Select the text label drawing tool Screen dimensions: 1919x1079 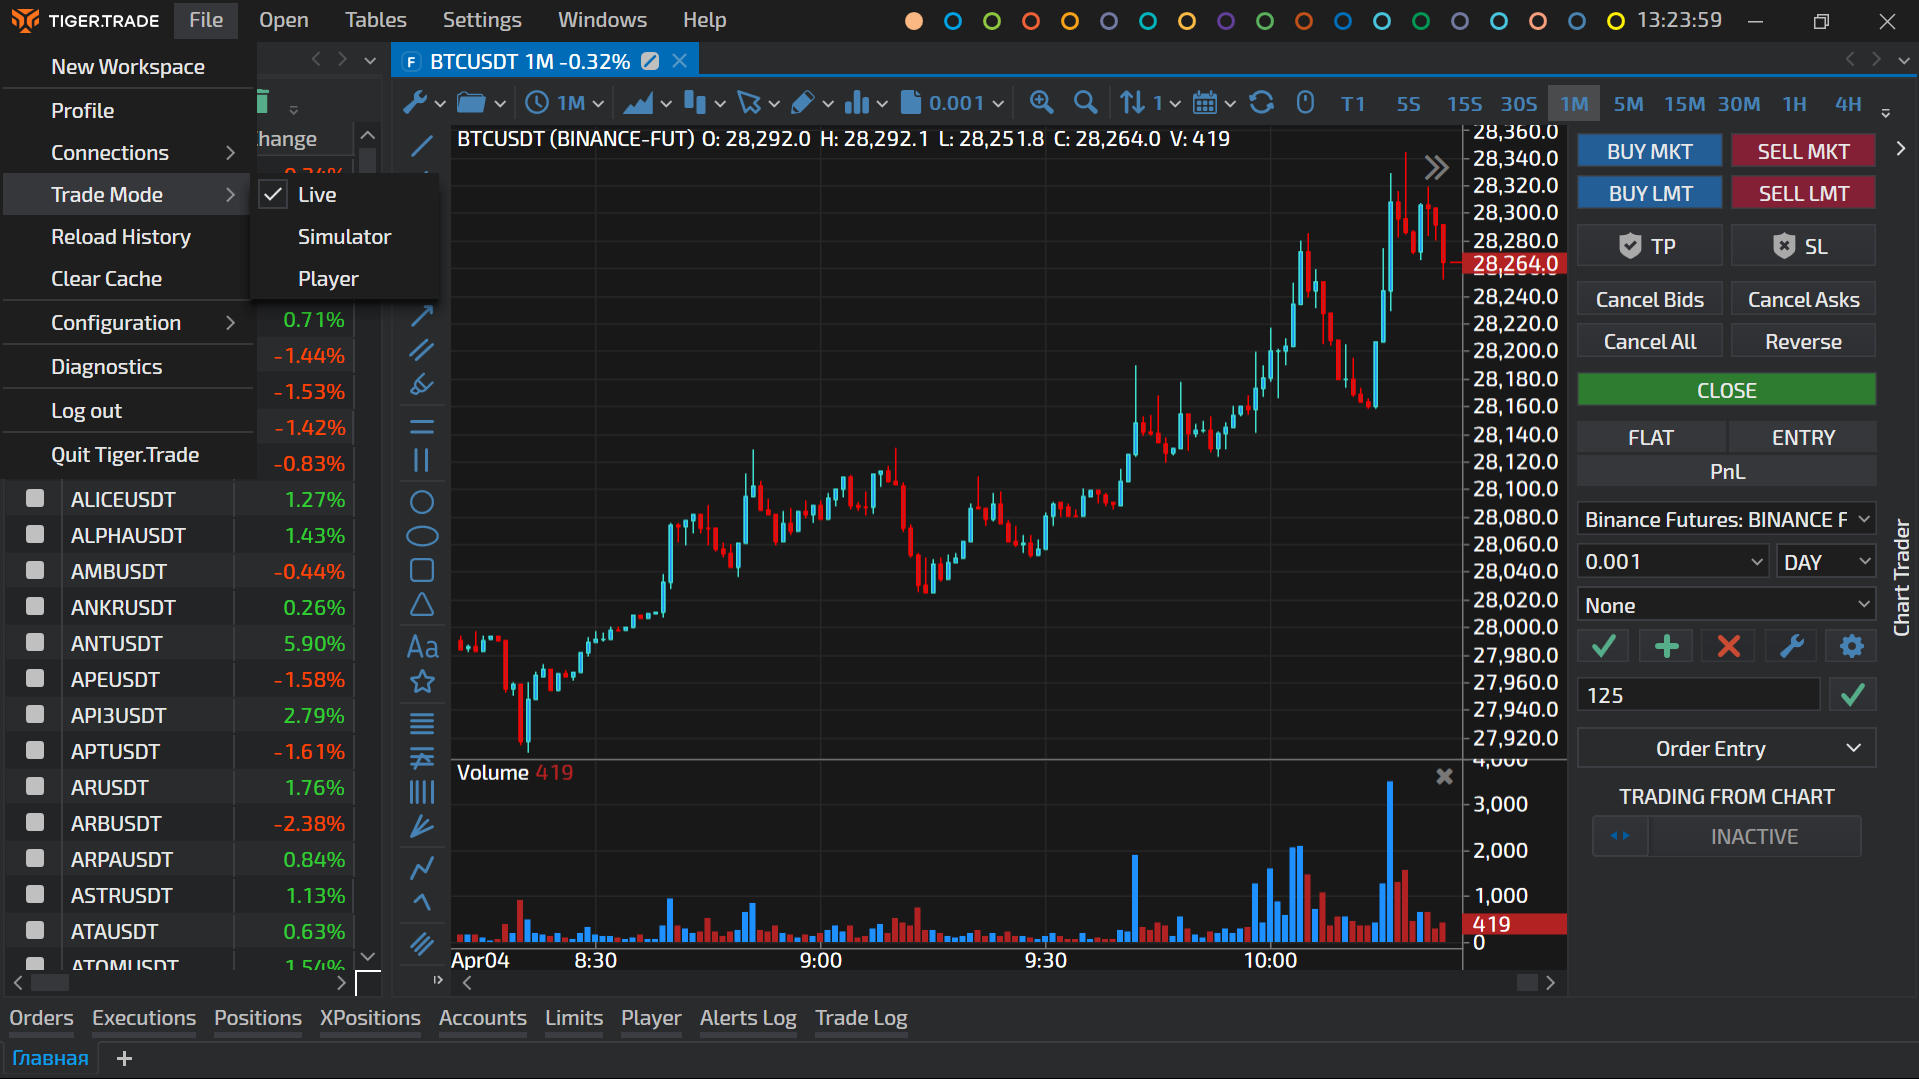pyautogui.click(x=422, y=647)
